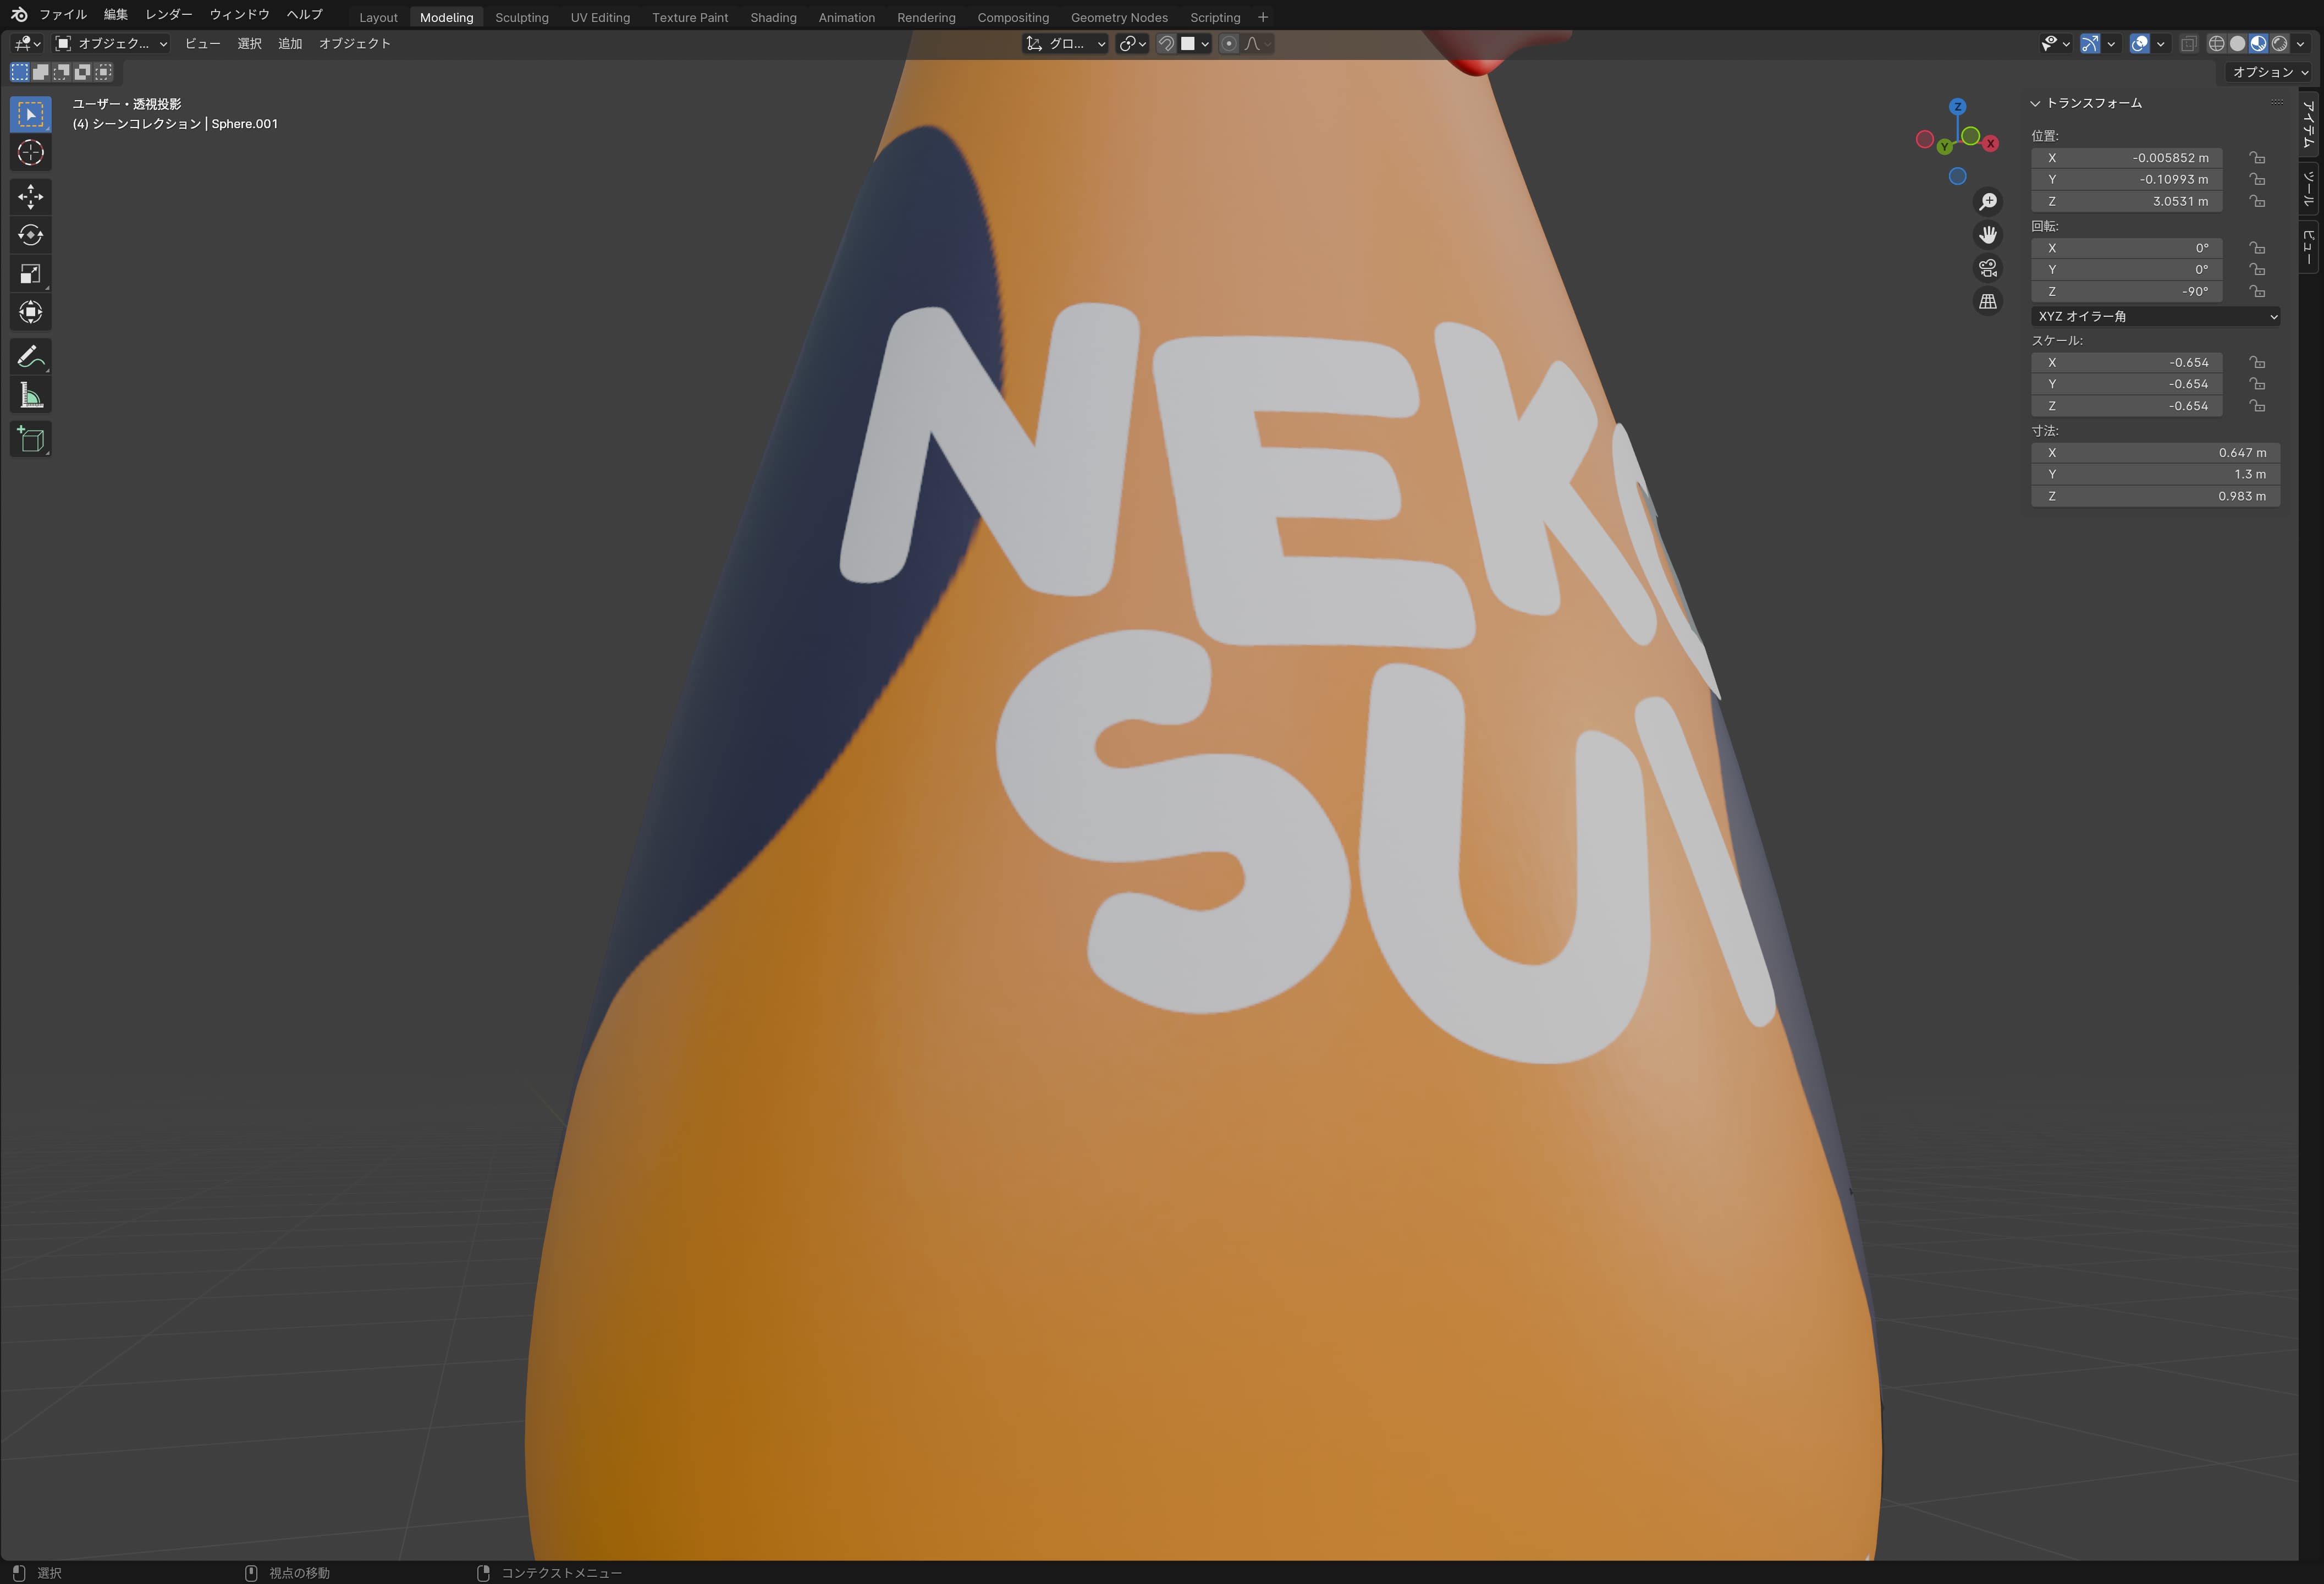
Task: Toggle show overlays button
Action: point(2140,44)
